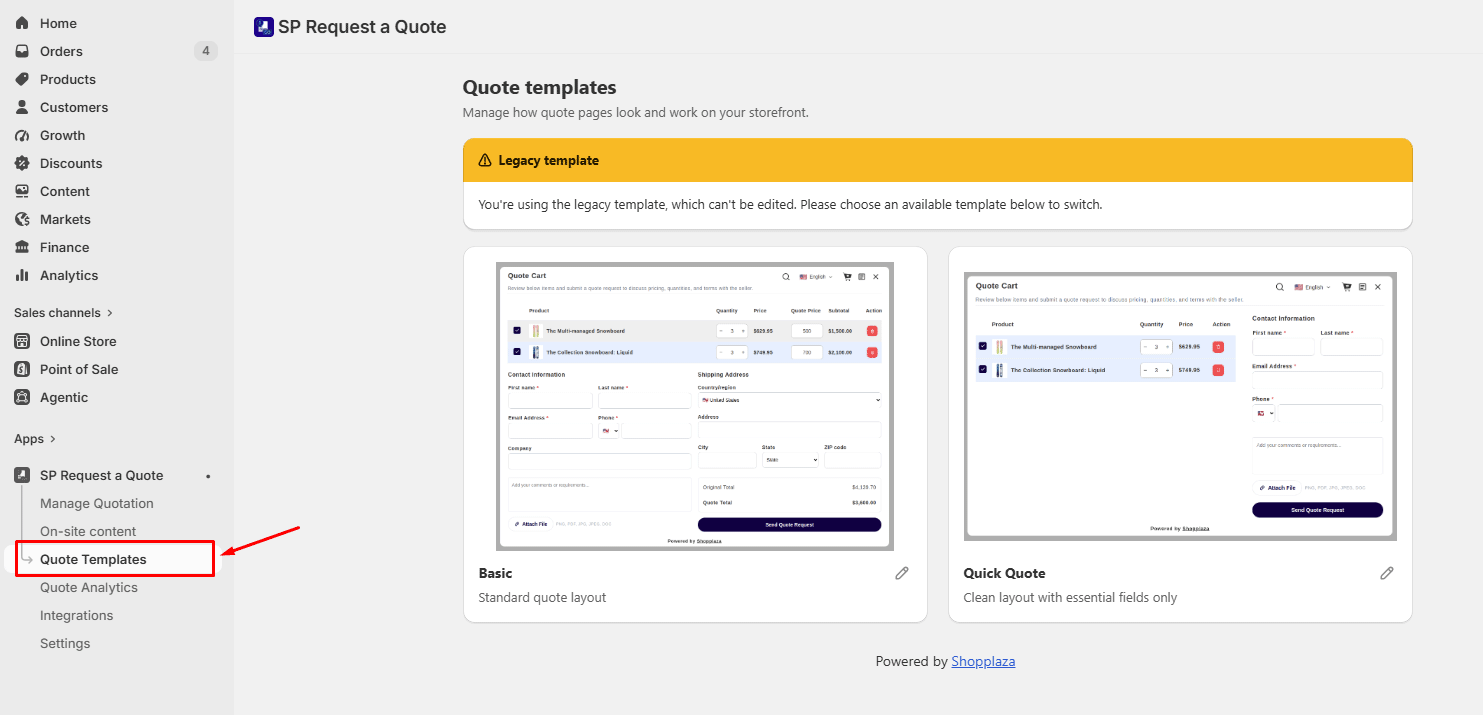The image size is (1483, 715).
Task: Open the Growth page link
Action: point(62,135)
